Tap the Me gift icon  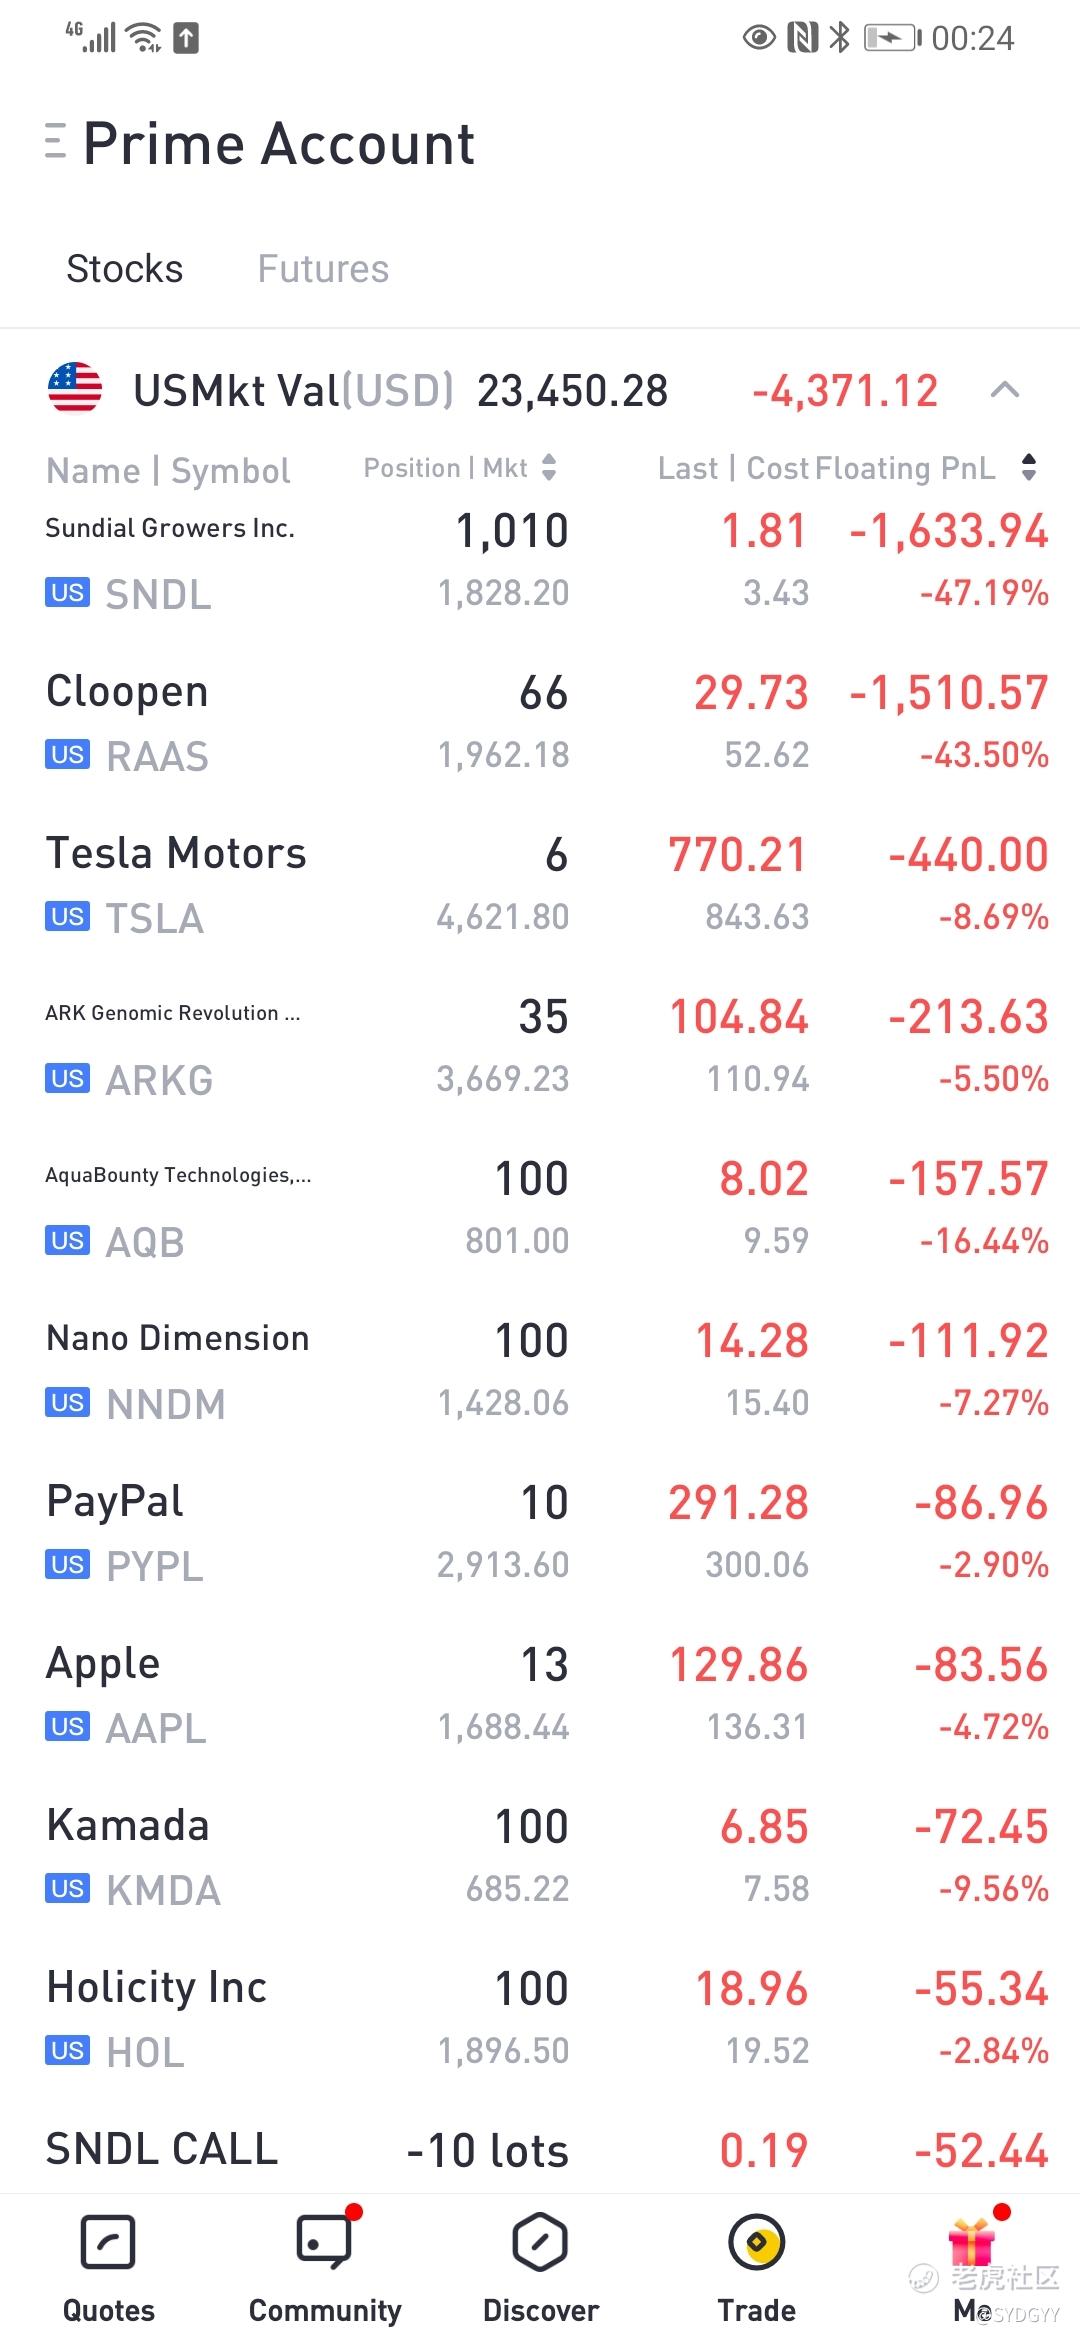(972, 2243)
